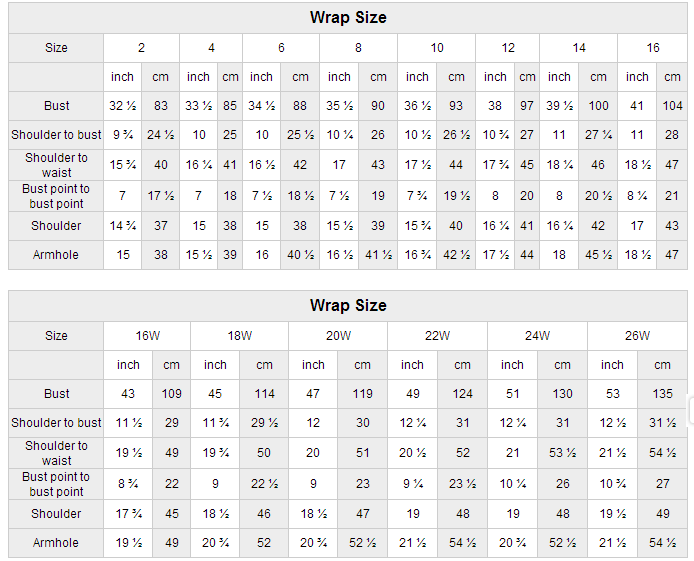The height and width of the screenshot is (561, 694).
Task: Select the size 8 column header
Action: (358, 48)
